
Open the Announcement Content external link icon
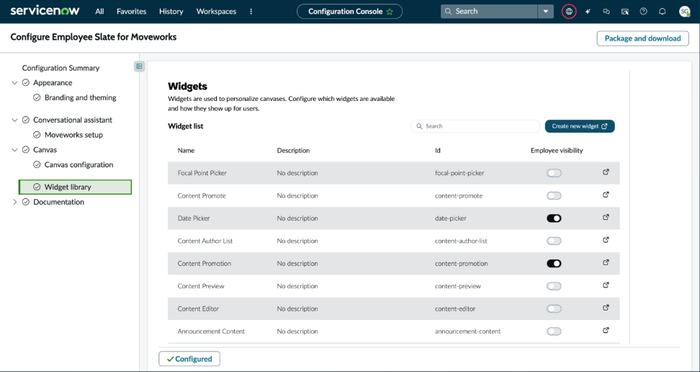pos(606,330)
